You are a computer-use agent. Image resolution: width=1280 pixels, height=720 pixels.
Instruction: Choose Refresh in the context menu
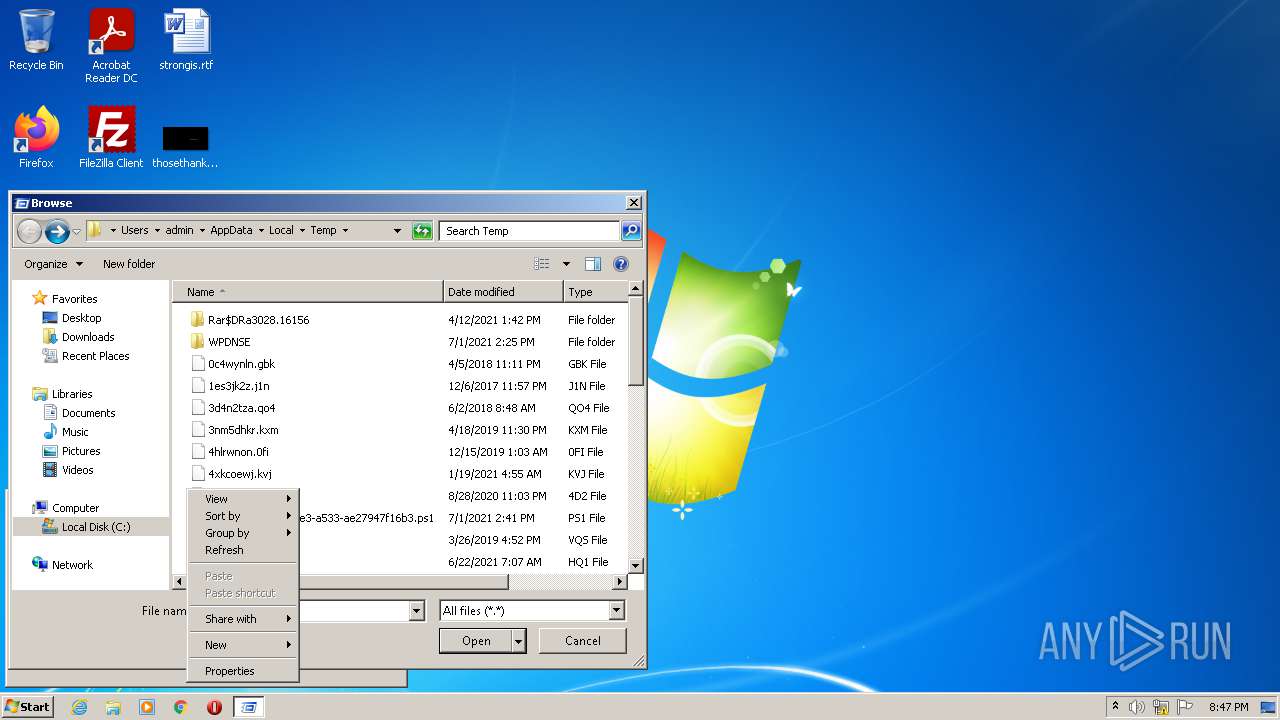point(243,550)
